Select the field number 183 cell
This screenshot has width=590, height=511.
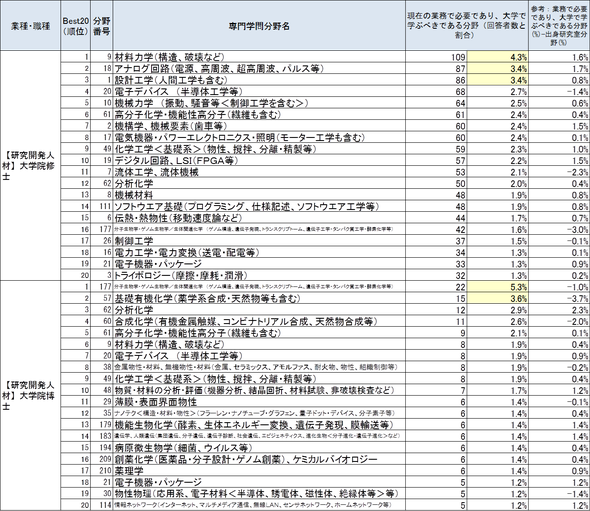pyautogui.click(x=102, y=436)
